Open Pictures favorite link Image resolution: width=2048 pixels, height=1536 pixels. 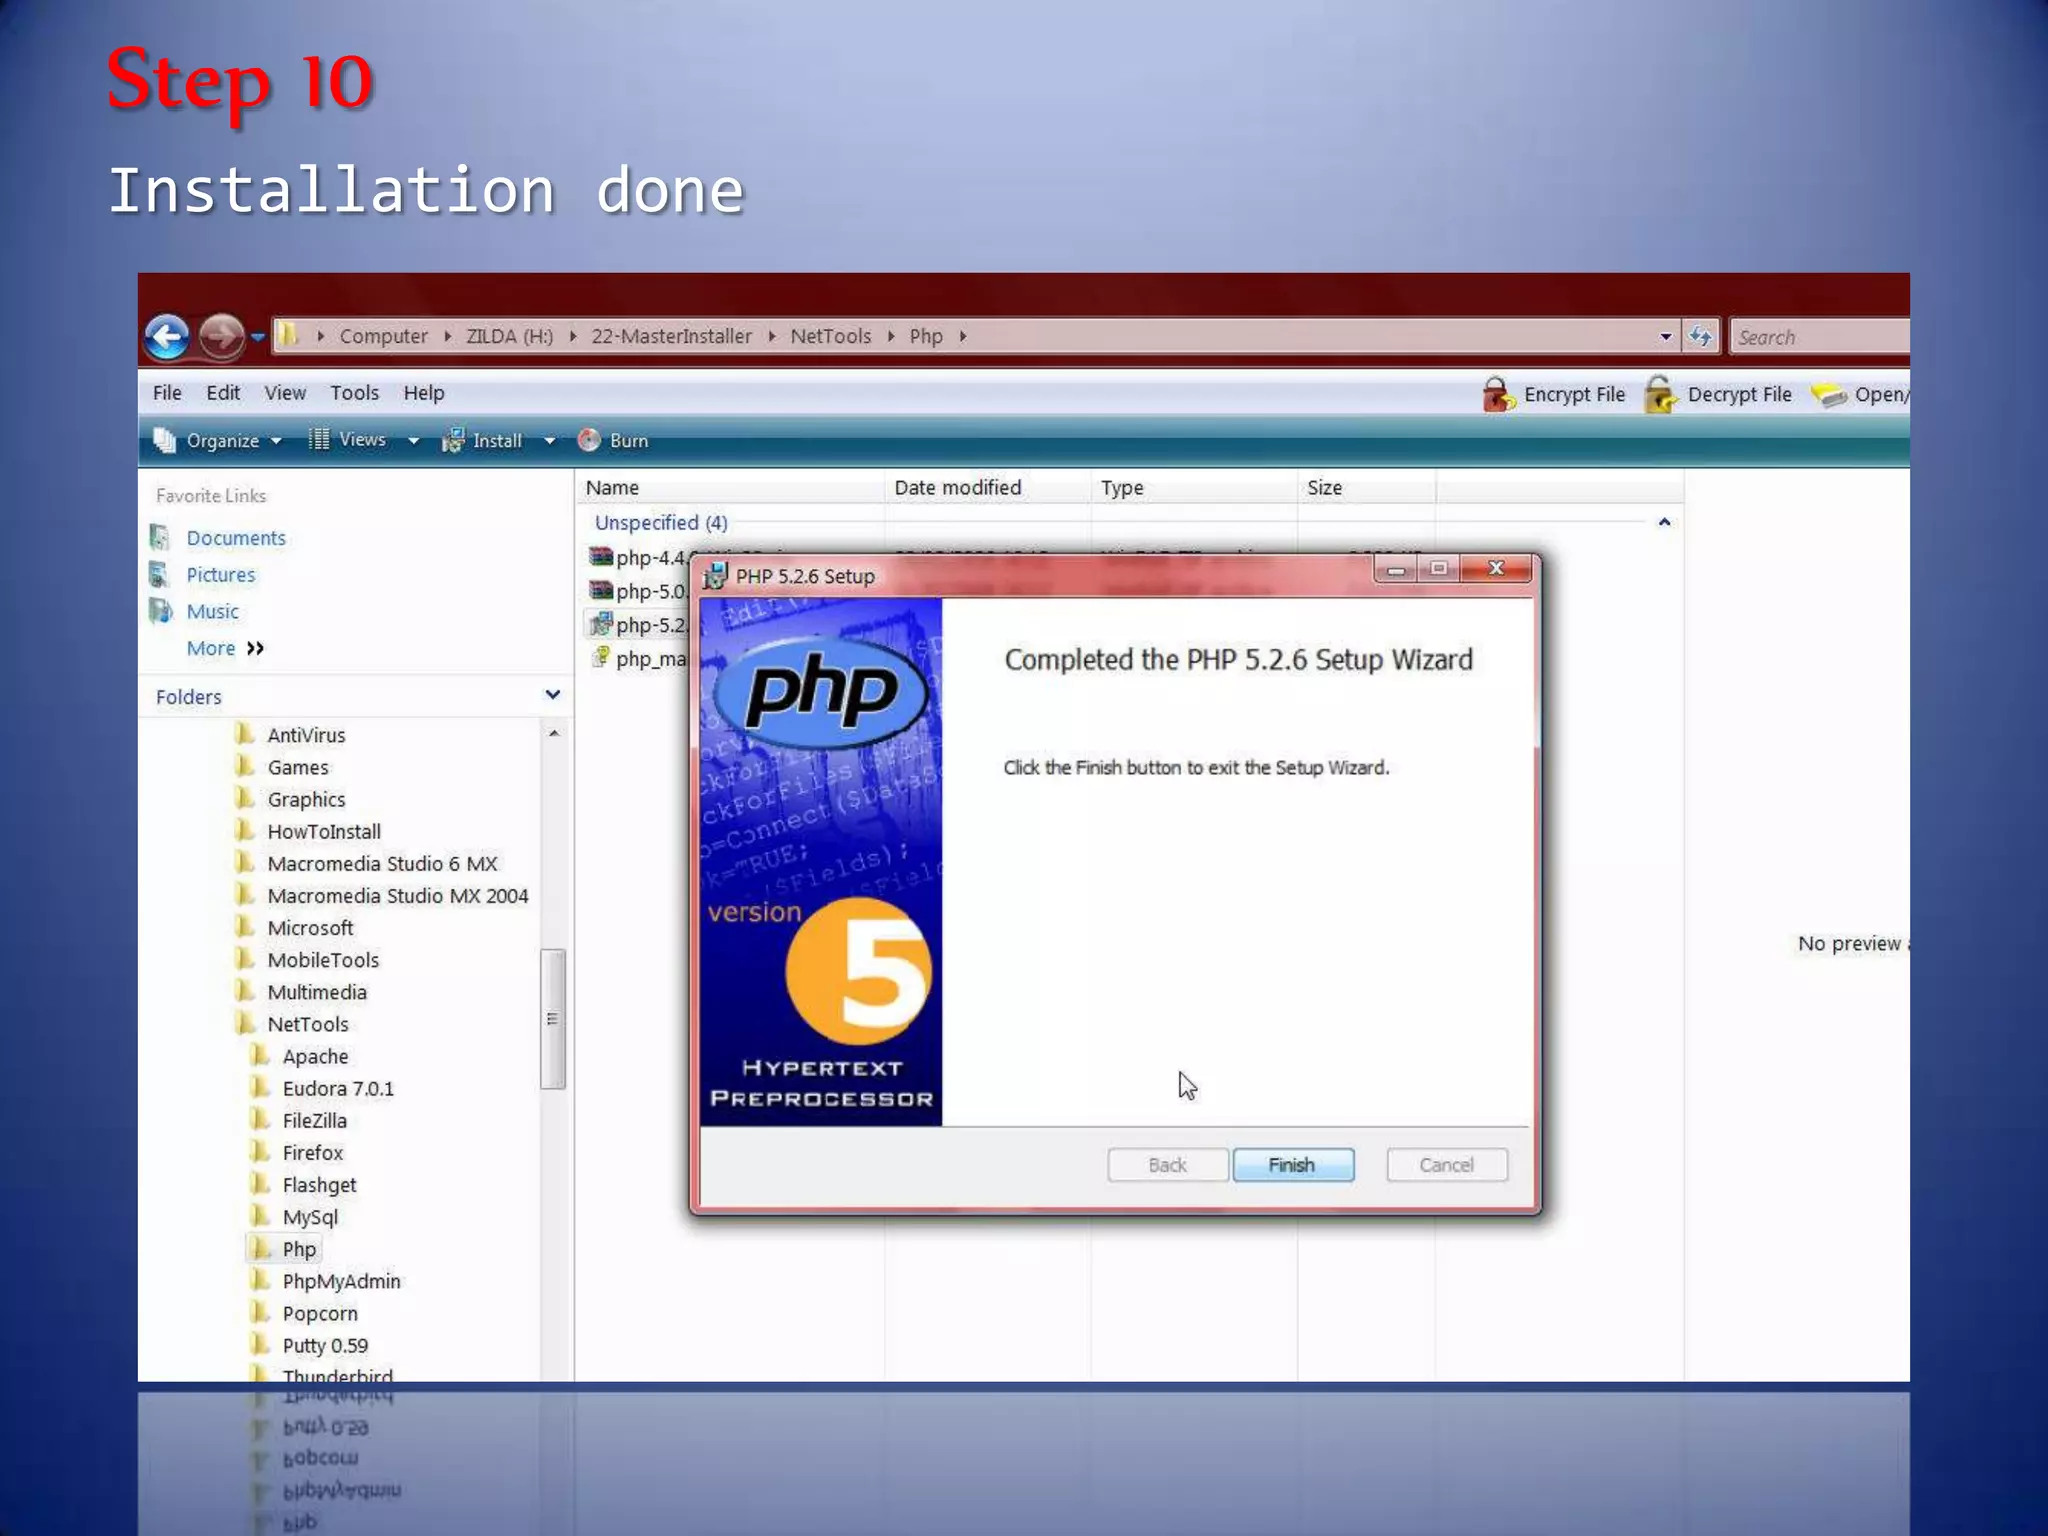click(x=220, y=575)
